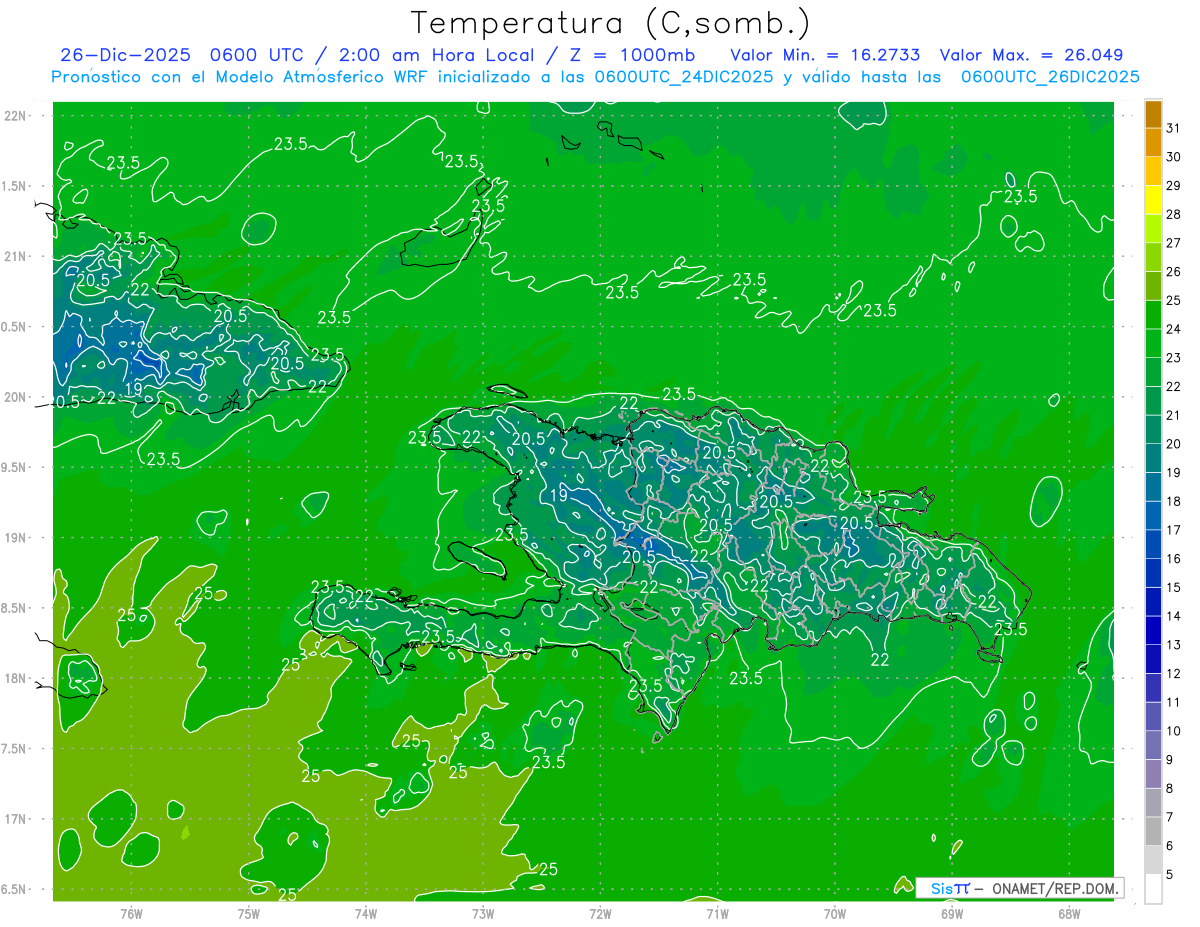Click the dark orange swatch above 31
Image resolution: width=1200 pixels, height=927 pixels.
tap(1153, 114)
